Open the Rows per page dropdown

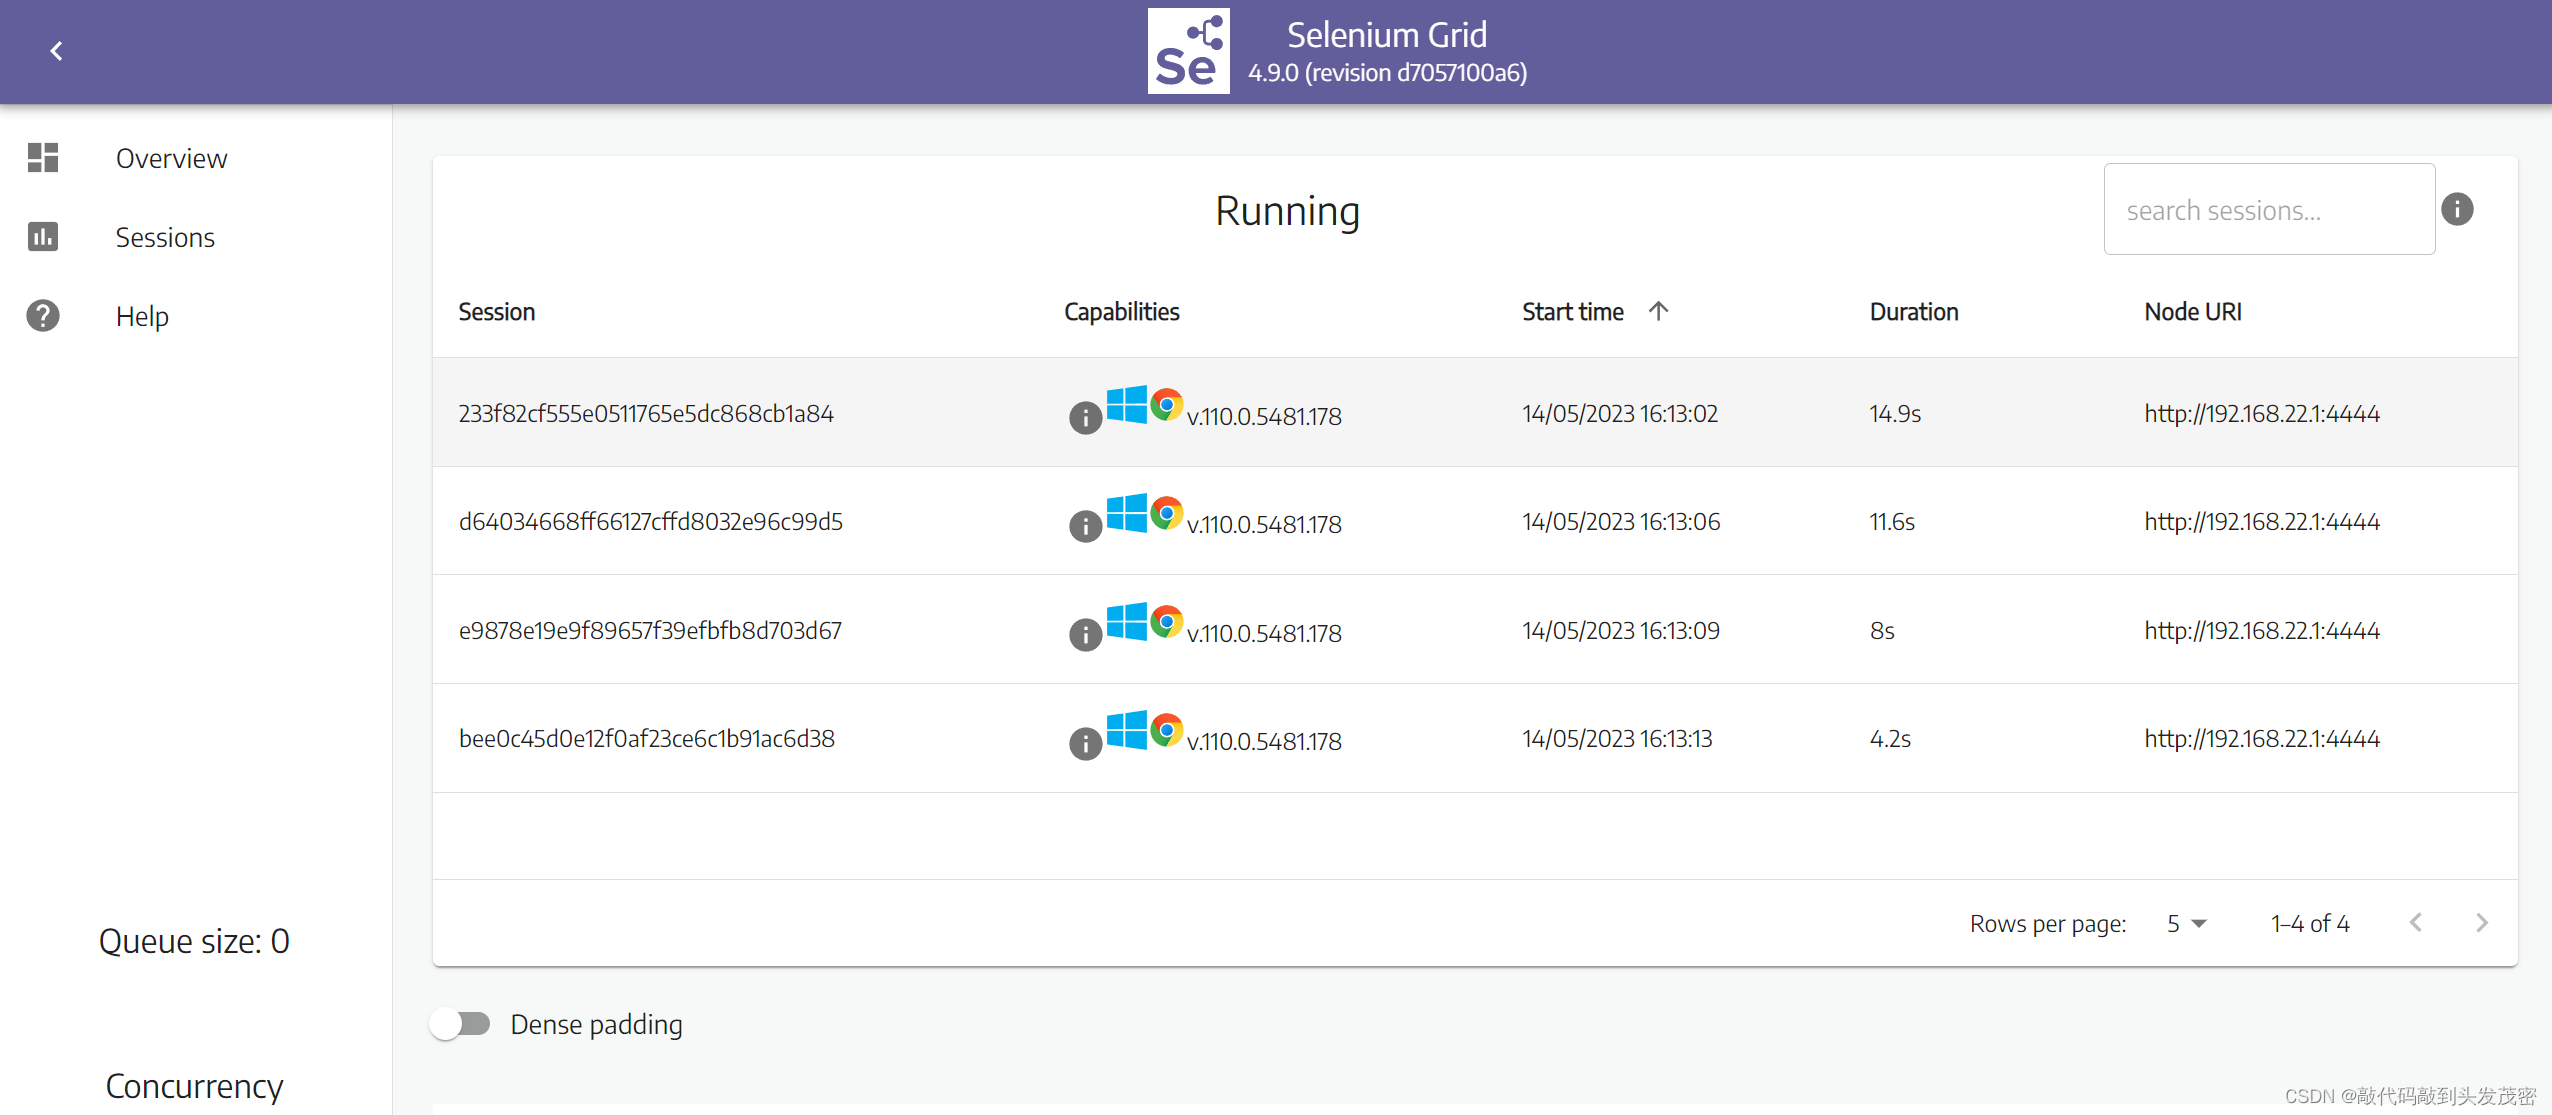tap(2186, 923)
